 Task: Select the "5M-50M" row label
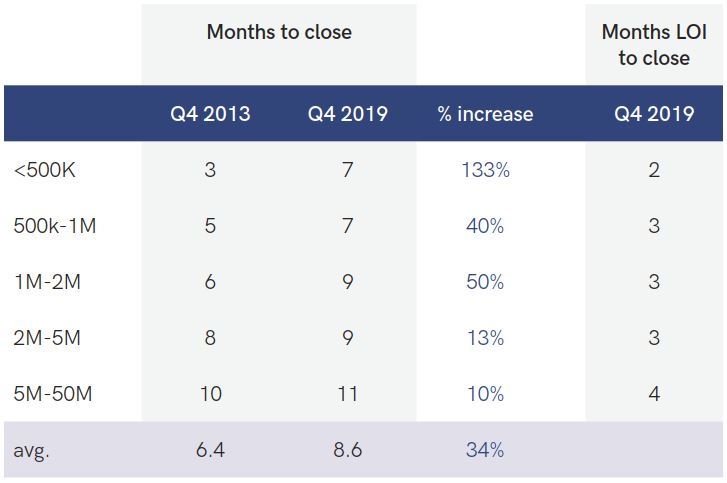pyautogui.click(x=52, y=394)
